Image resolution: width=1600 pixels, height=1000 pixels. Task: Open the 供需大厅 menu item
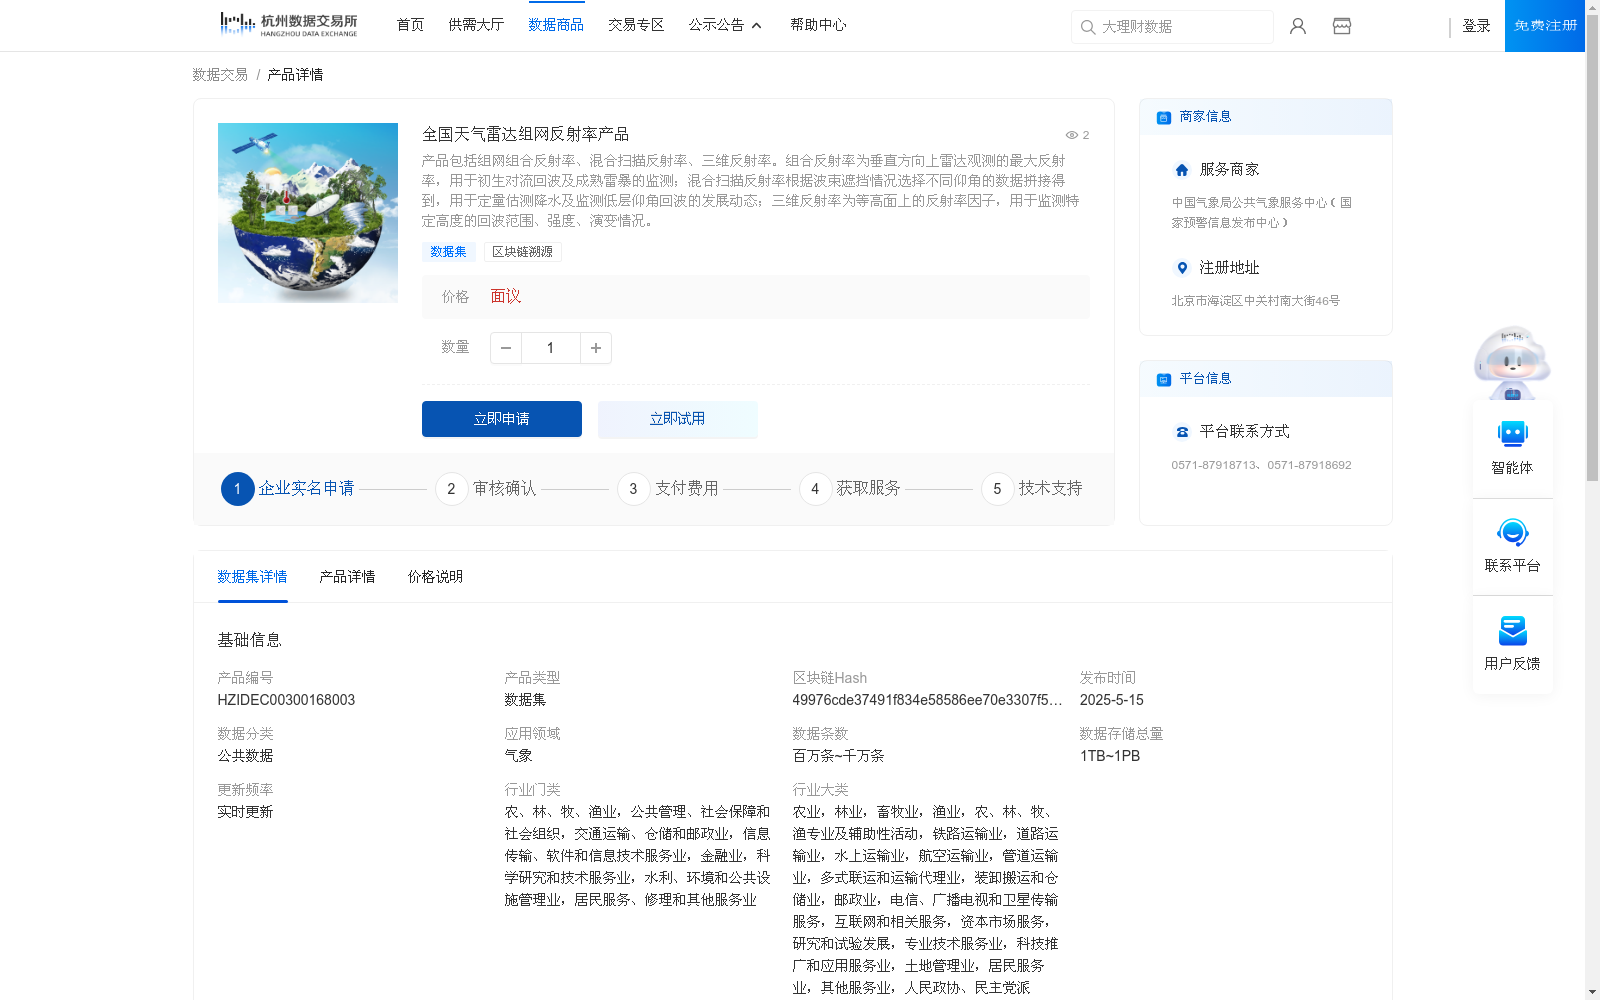coord(475,25)
